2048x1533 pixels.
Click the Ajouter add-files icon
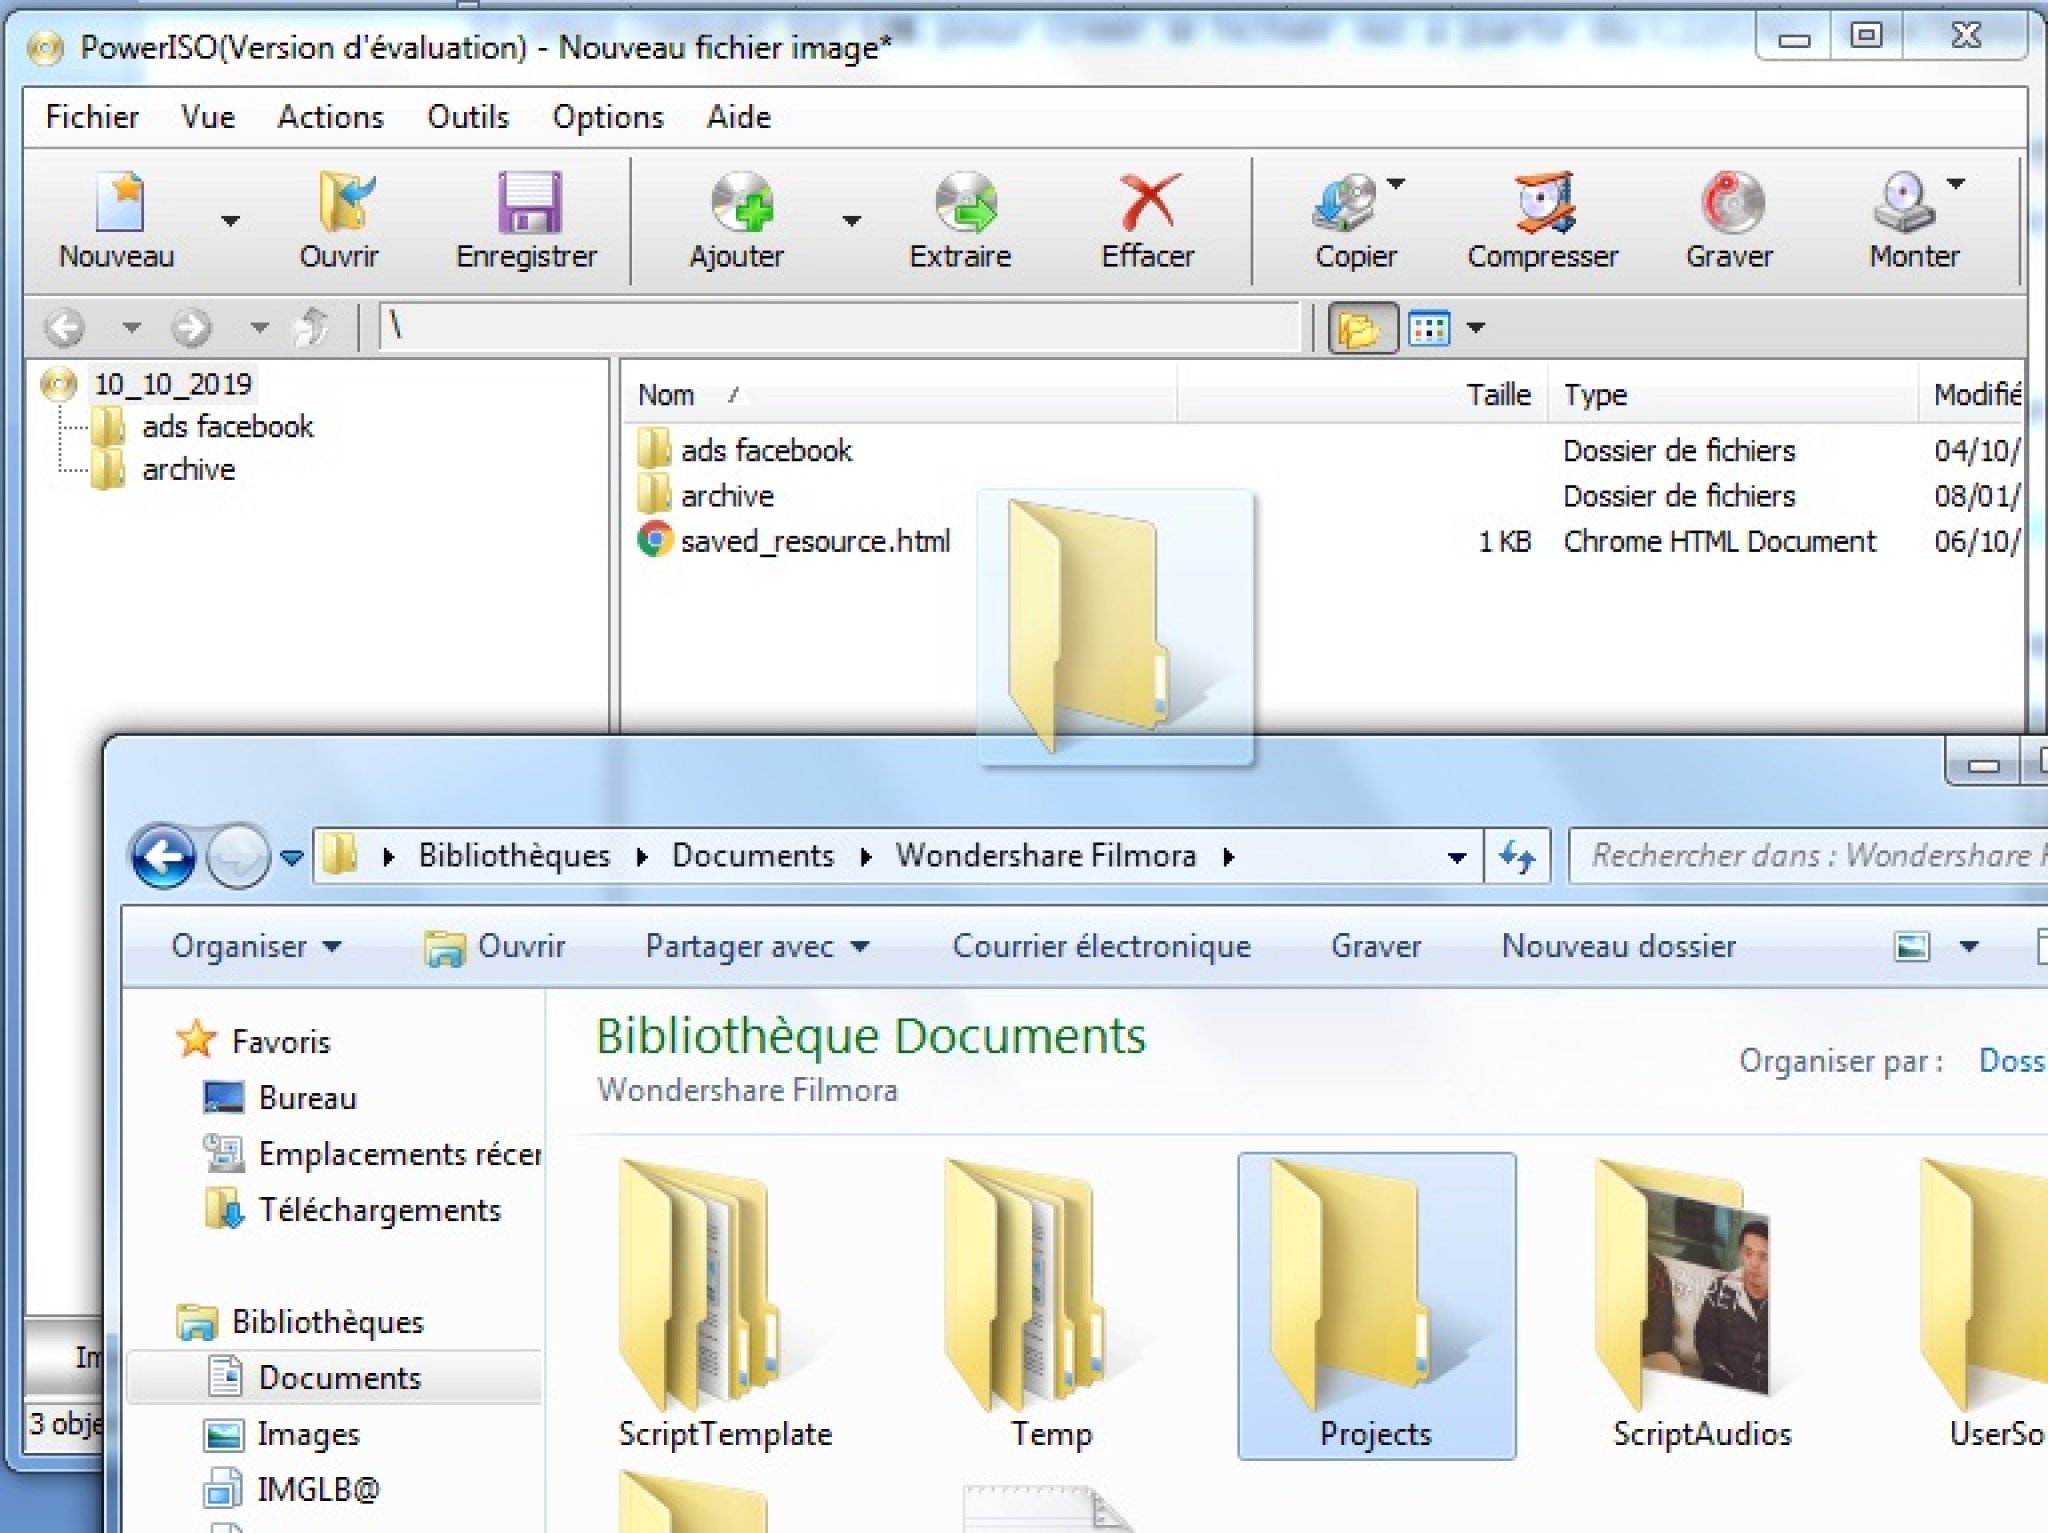742,202
